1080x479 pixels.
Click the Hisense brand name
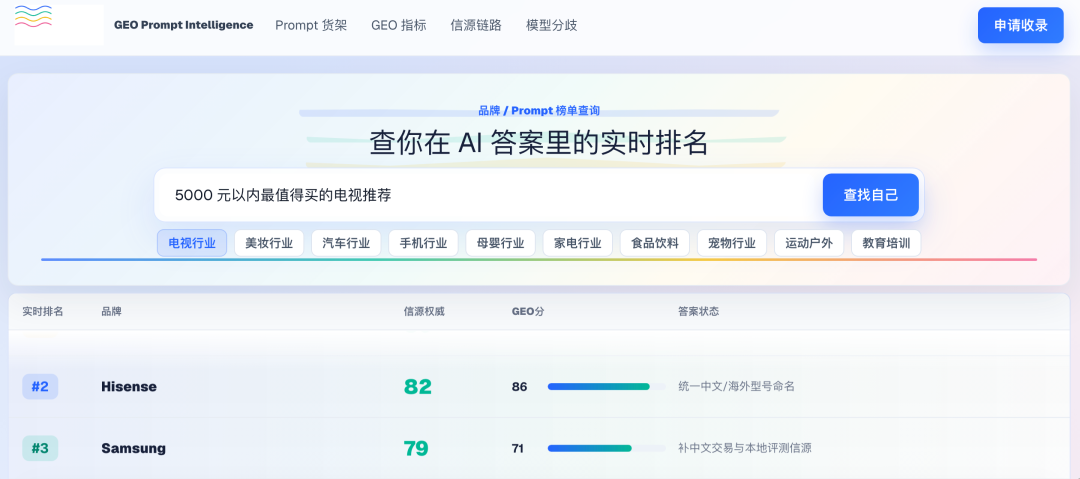129,387
